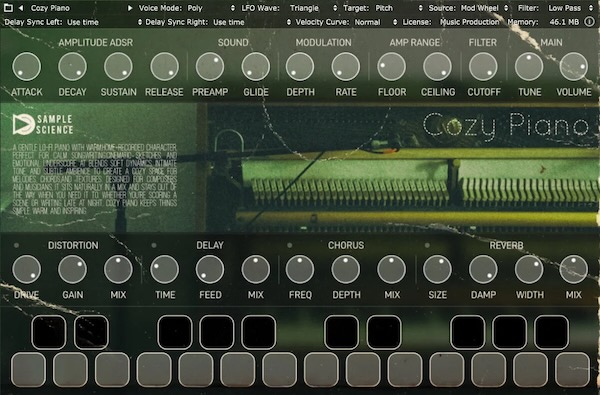Click the Reverb Size knob
Viewport: 600px width, 395px height.
pos(437,269)
